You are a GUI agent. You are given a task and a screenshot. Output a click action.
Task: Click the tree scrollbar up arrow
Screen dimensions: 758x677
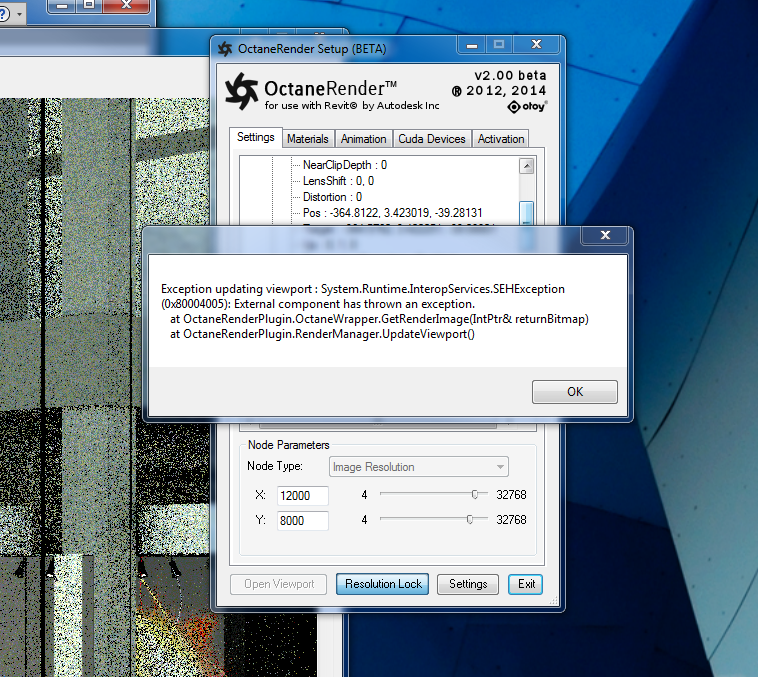pos(526,166)
